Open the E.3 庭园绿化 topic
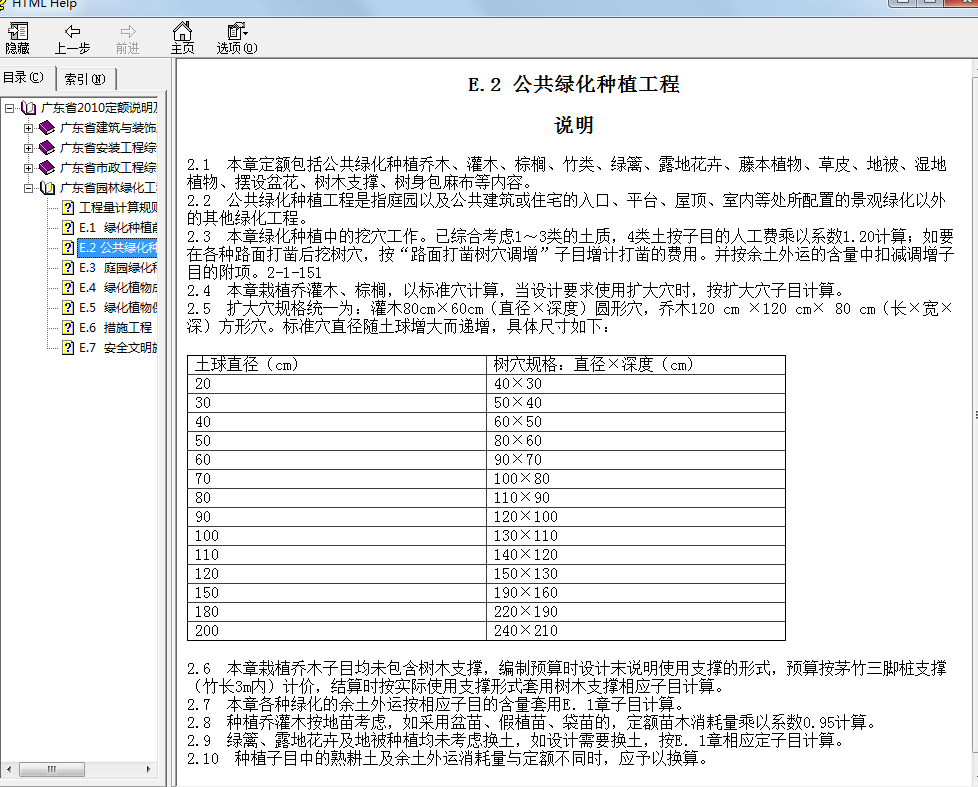Image resolution: width=978 pixels, height=787 pixels. pos(118,268)
